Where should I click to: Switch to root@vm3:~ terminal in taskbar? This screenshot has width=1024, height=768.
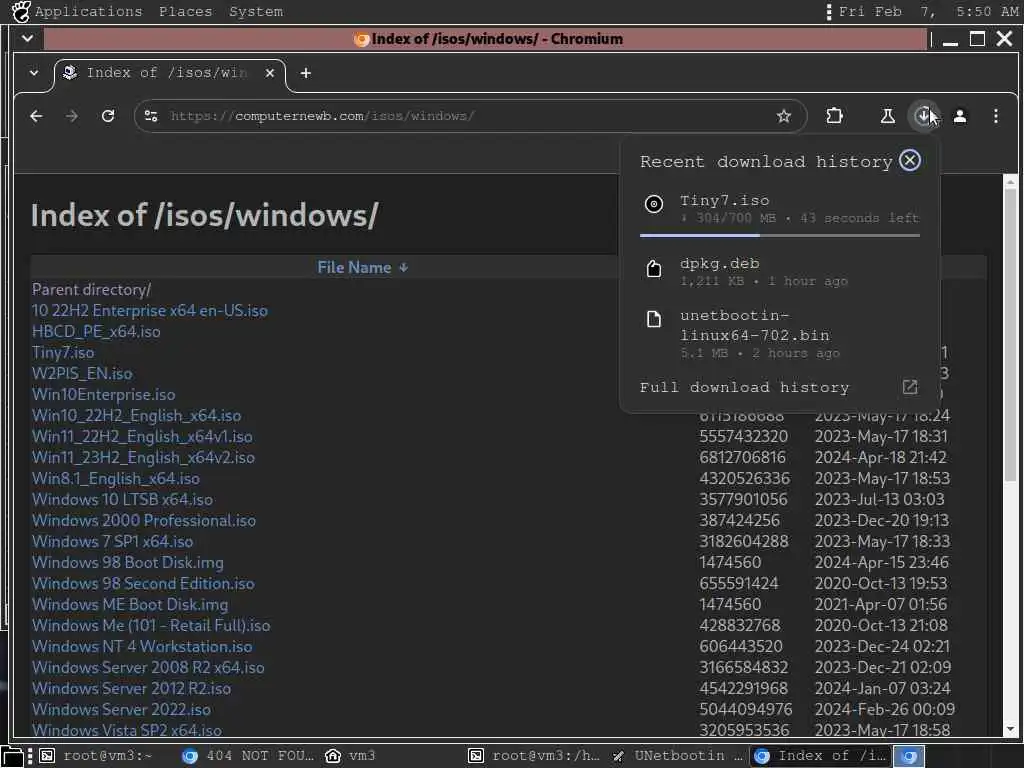(97, 756)
